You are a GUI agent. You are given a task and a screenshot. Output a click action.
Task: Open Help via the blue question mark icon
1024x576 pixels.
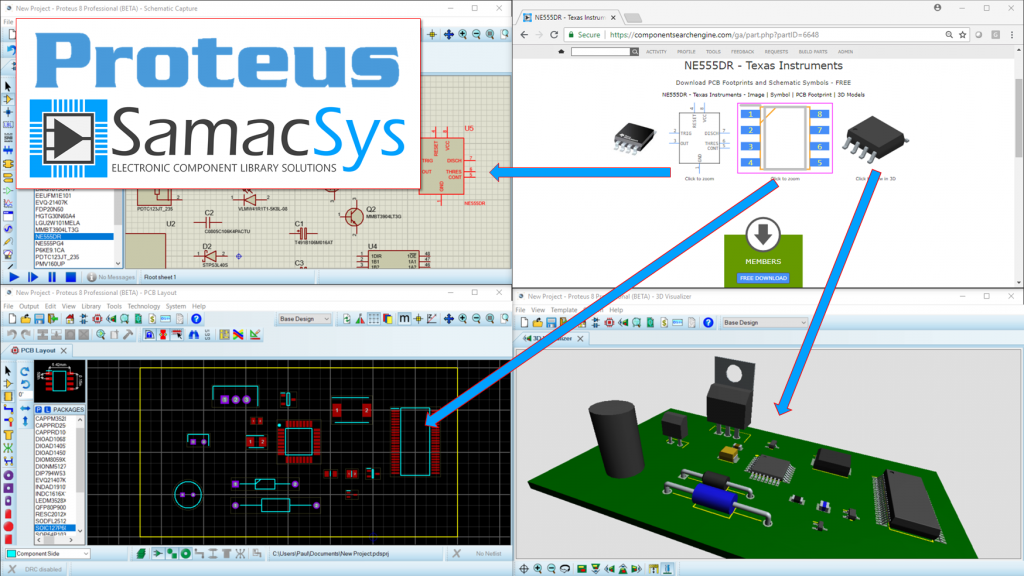click(x=196, y=318)
